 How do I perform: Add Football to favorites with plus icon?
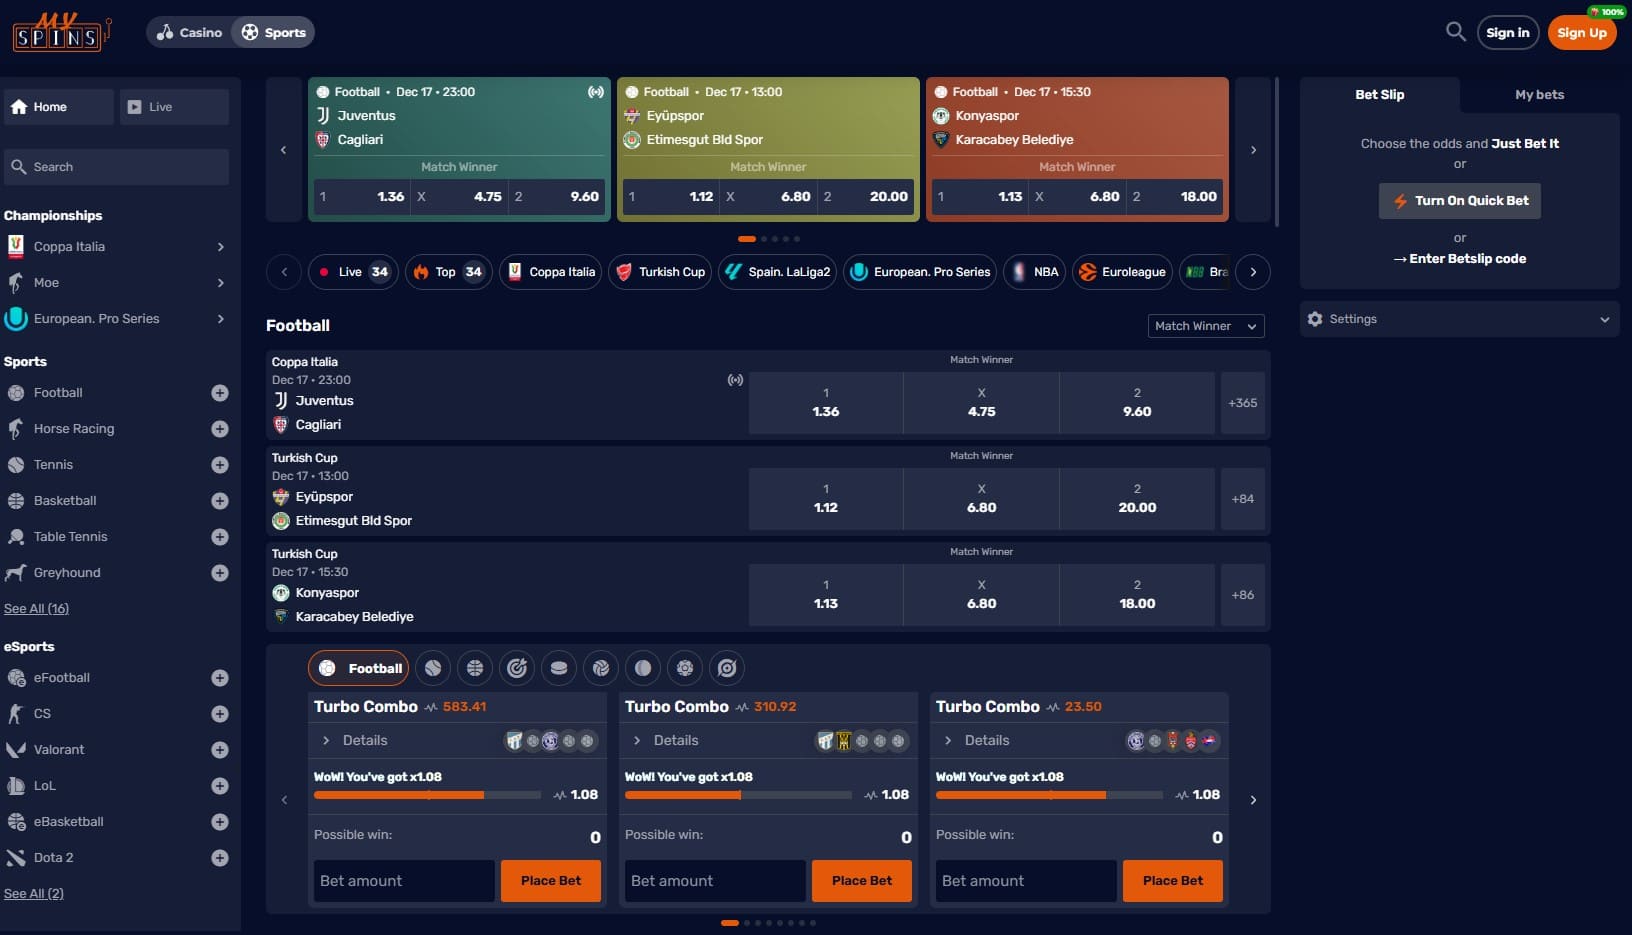pyautogui.click(x=220, y=393)
